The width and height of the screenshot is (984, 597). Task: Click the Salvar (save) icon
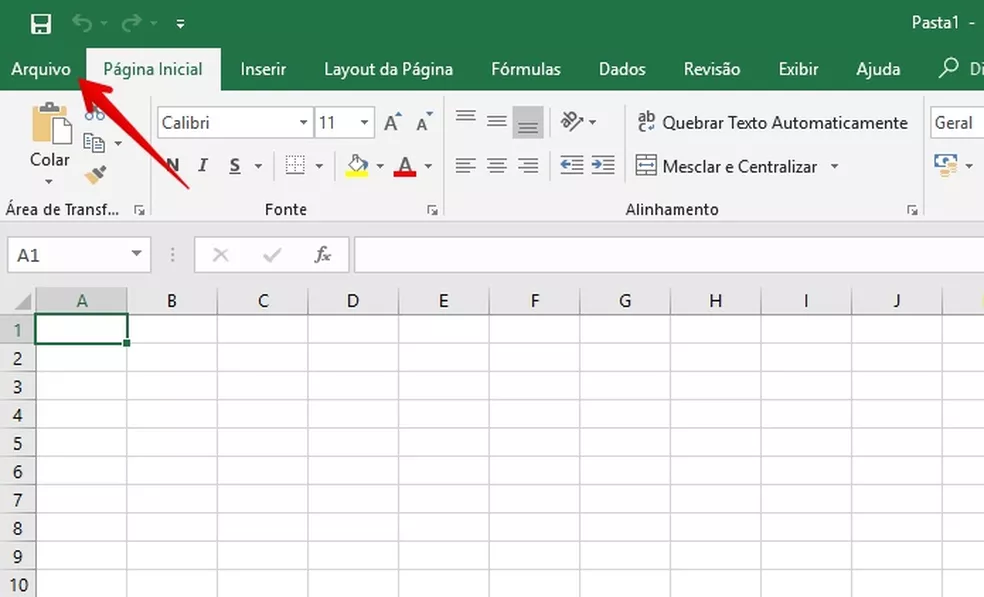click(40, 21)
